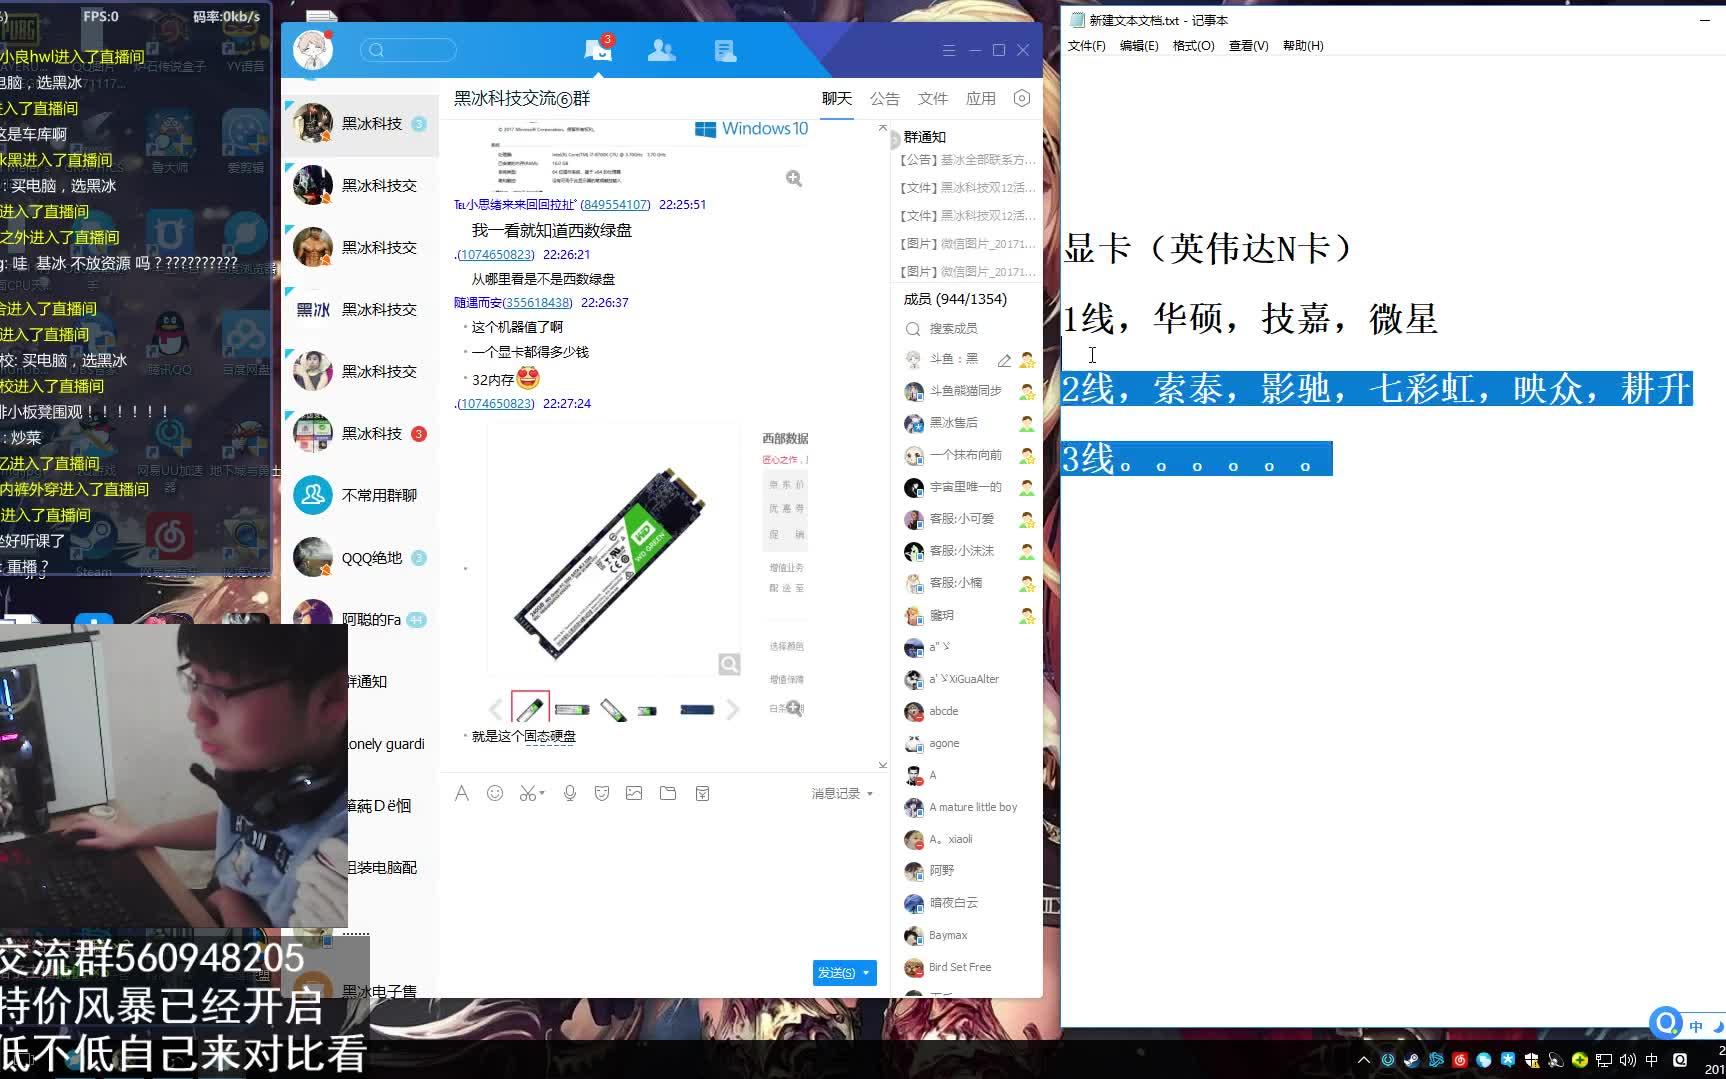Screen dimensions: 1726x1079
Task: Open the QQQ绝地 conversation
Action: coord(361,557)
